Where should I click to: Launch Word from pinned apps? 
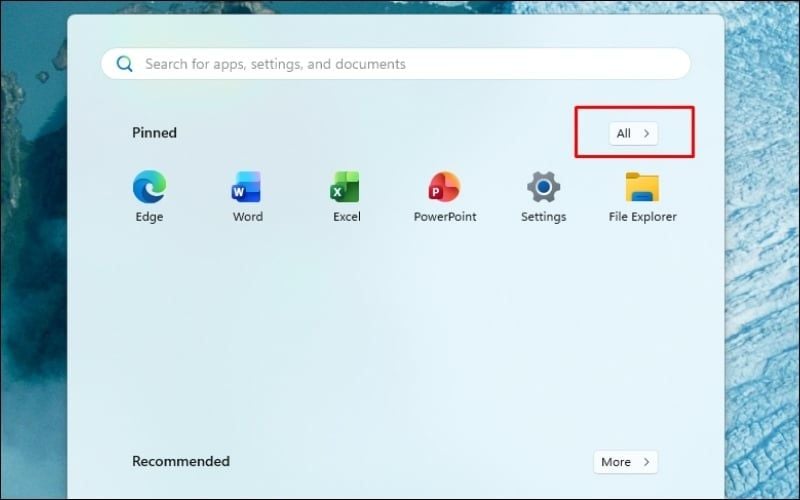pos(247,196)
